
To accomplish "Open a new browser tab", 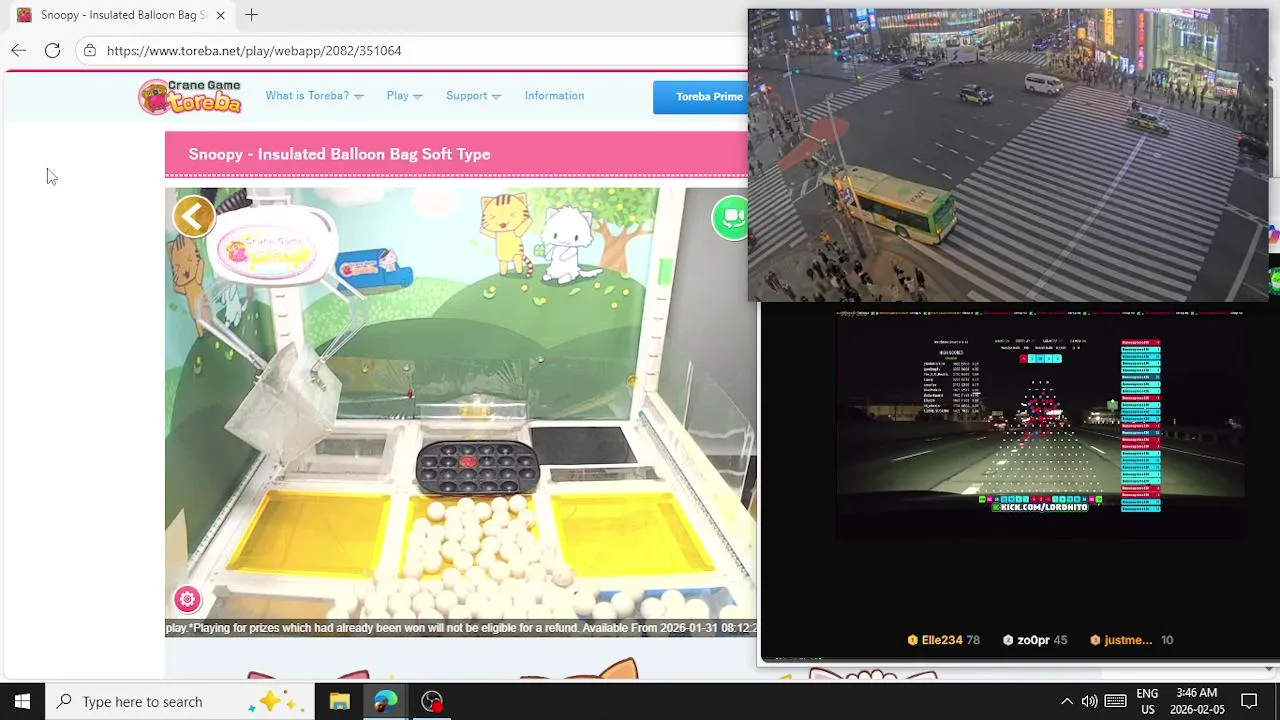I will [251, 15].
